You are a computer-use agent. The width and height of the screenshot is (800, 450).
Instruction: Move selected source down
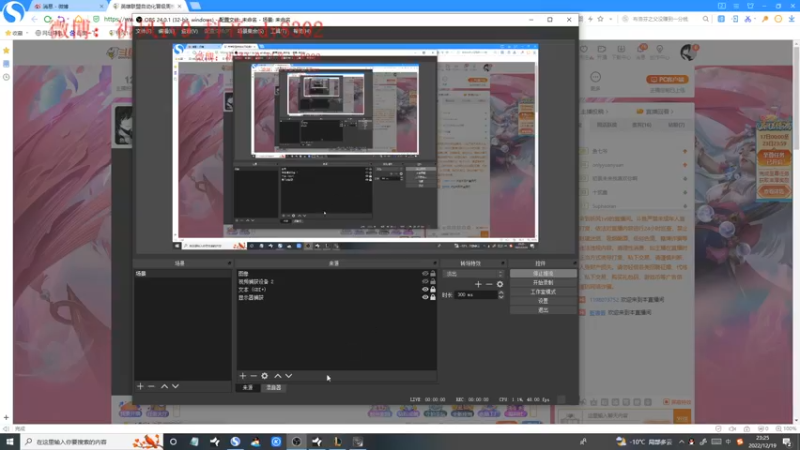tap(289, 376)
